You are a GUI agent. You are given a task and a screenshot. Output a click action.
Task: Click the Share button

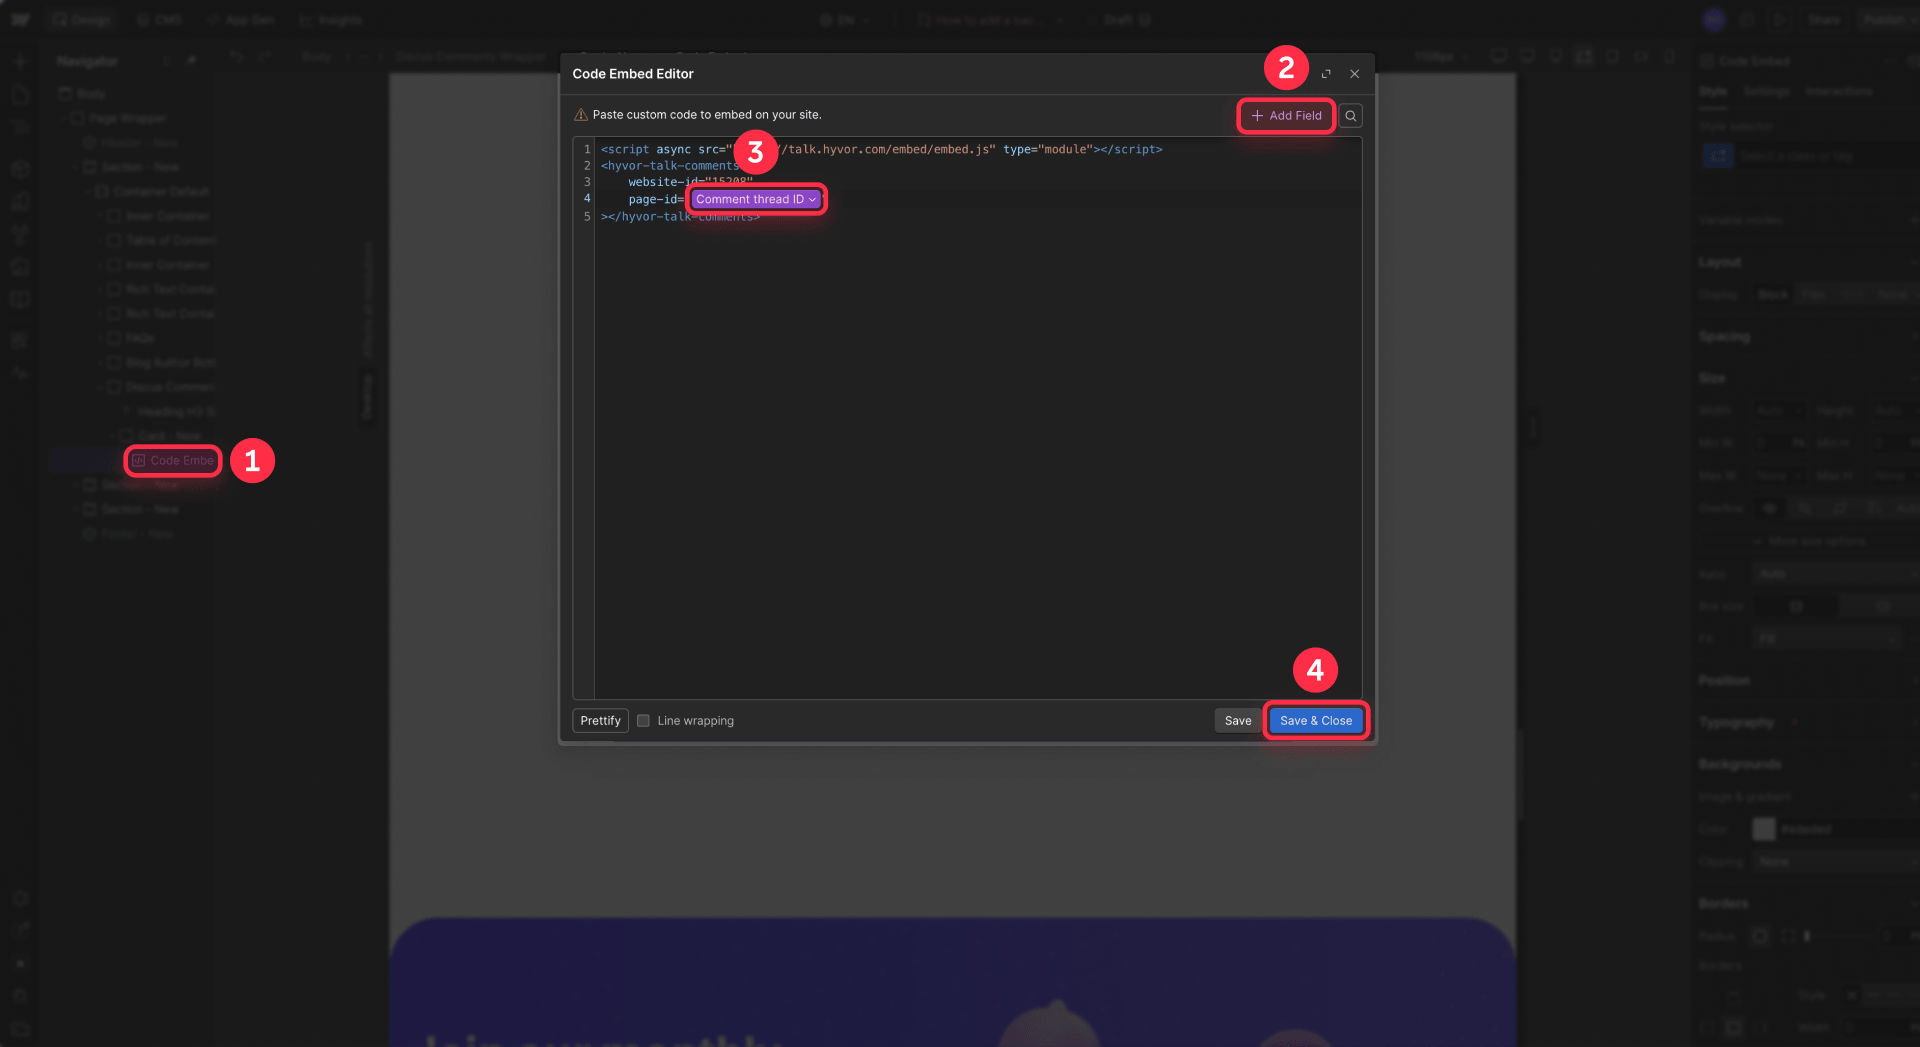click(1823, 20)
